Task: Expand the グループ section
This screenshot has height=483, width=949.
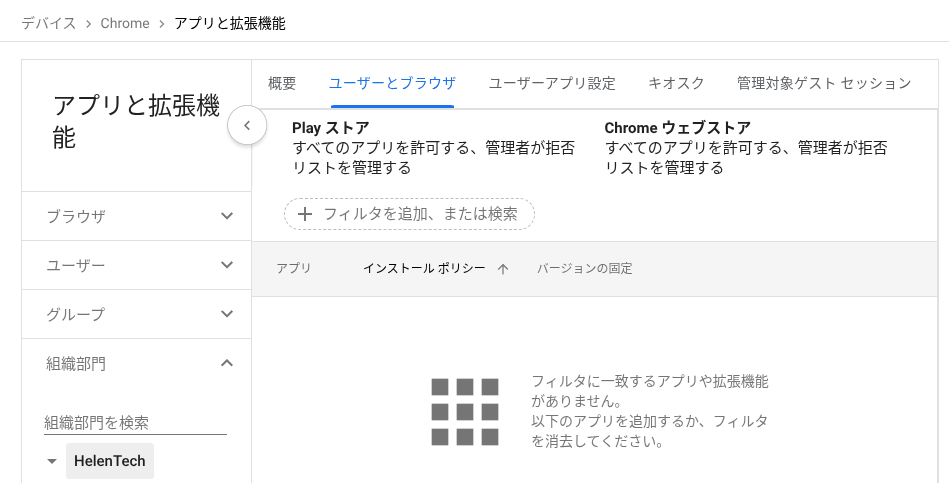Action: tap(227, 314)
